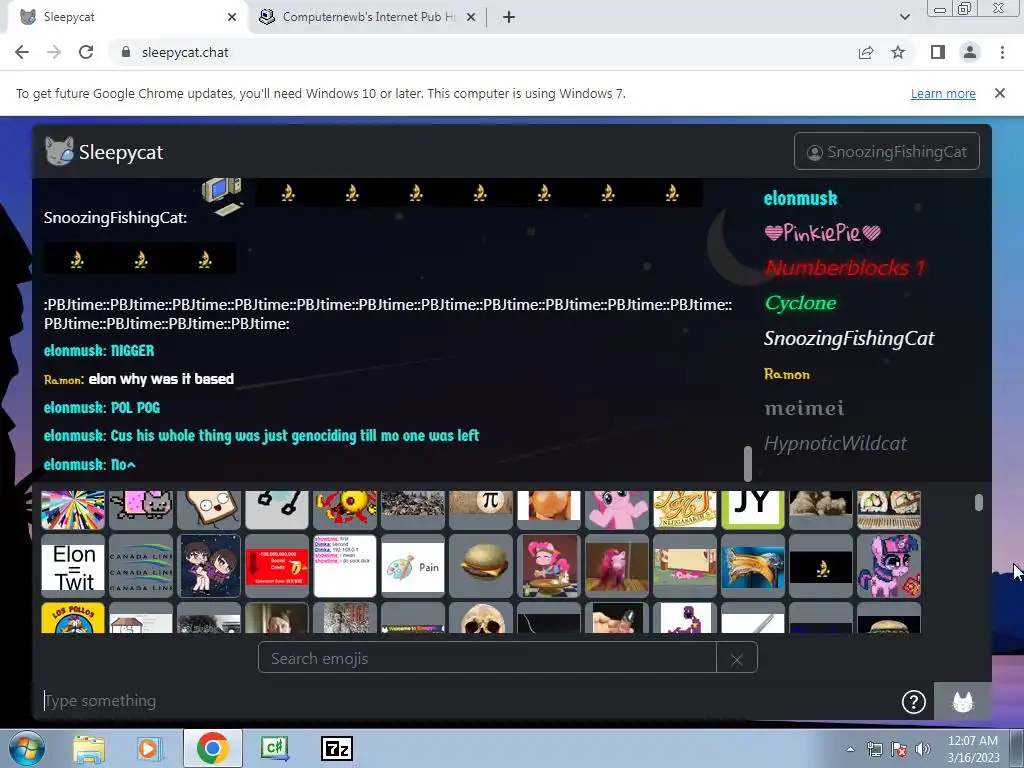Open Windows Explorer from the taskbar

89,749
